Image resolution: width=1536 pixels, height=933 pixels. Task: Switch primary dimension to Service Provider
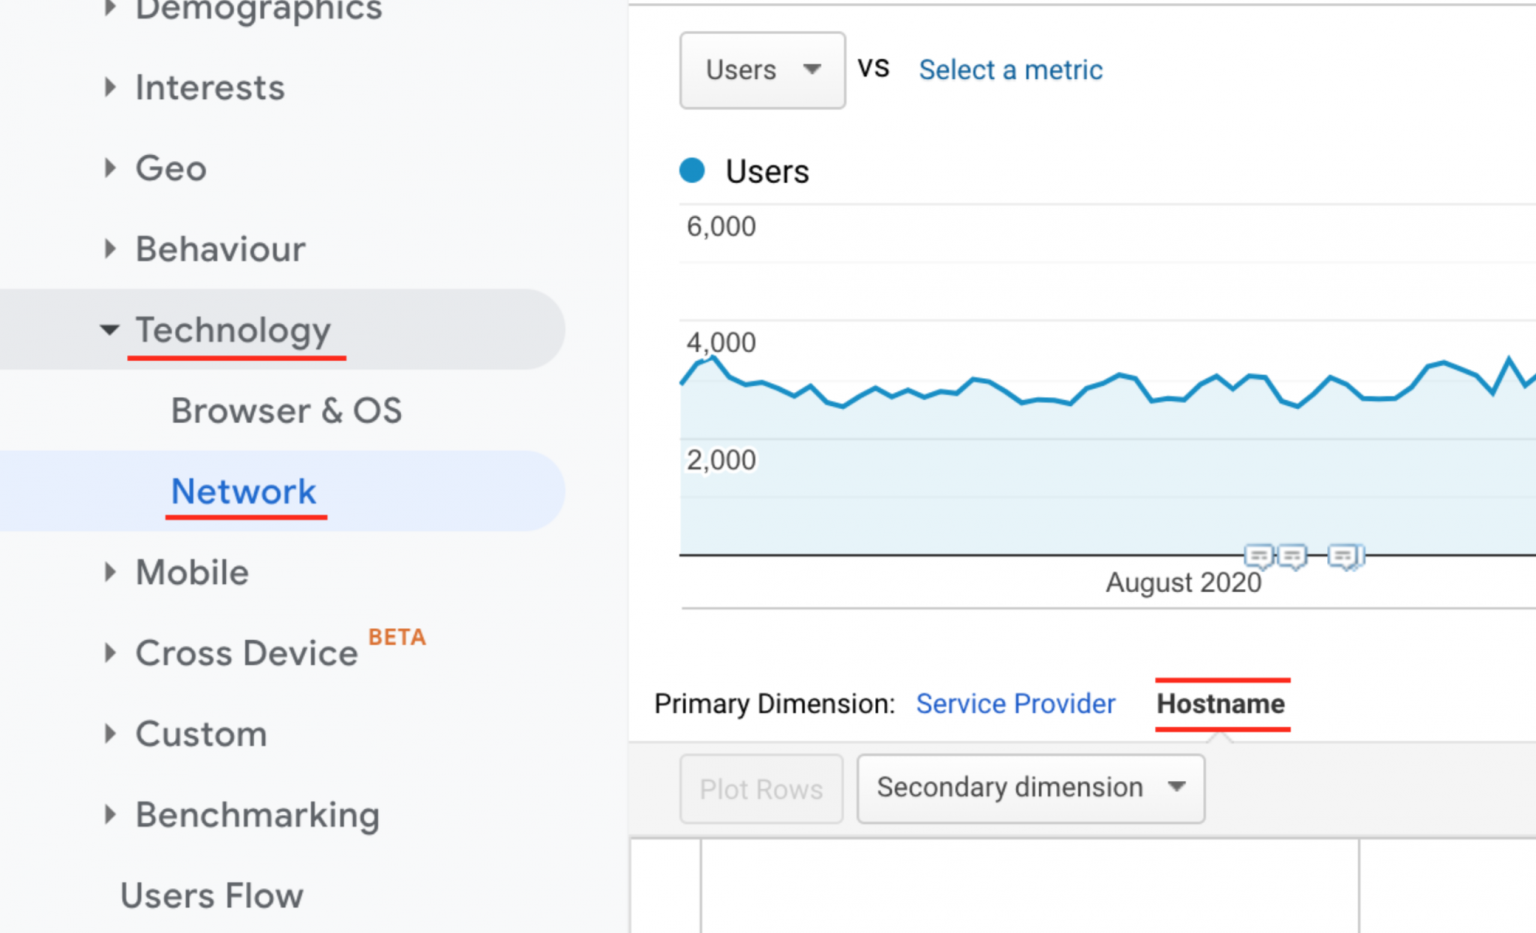point(1015,704)
